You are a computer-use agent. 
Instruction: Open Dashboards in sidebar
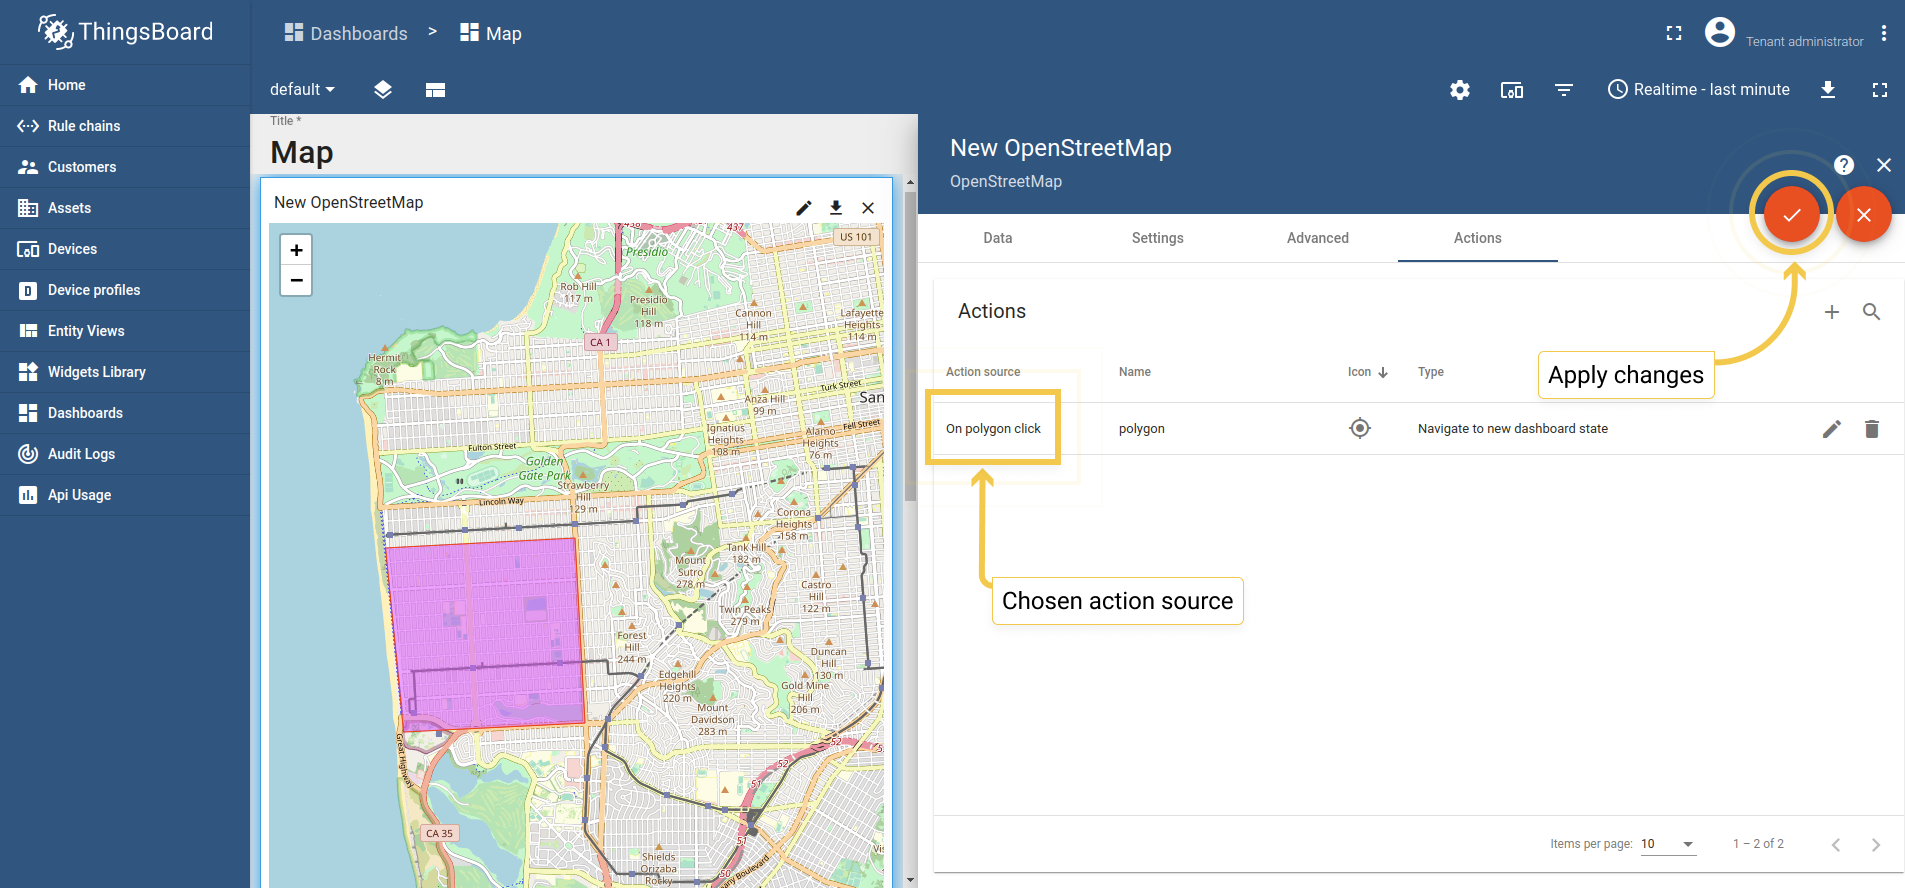pos(125,413)
